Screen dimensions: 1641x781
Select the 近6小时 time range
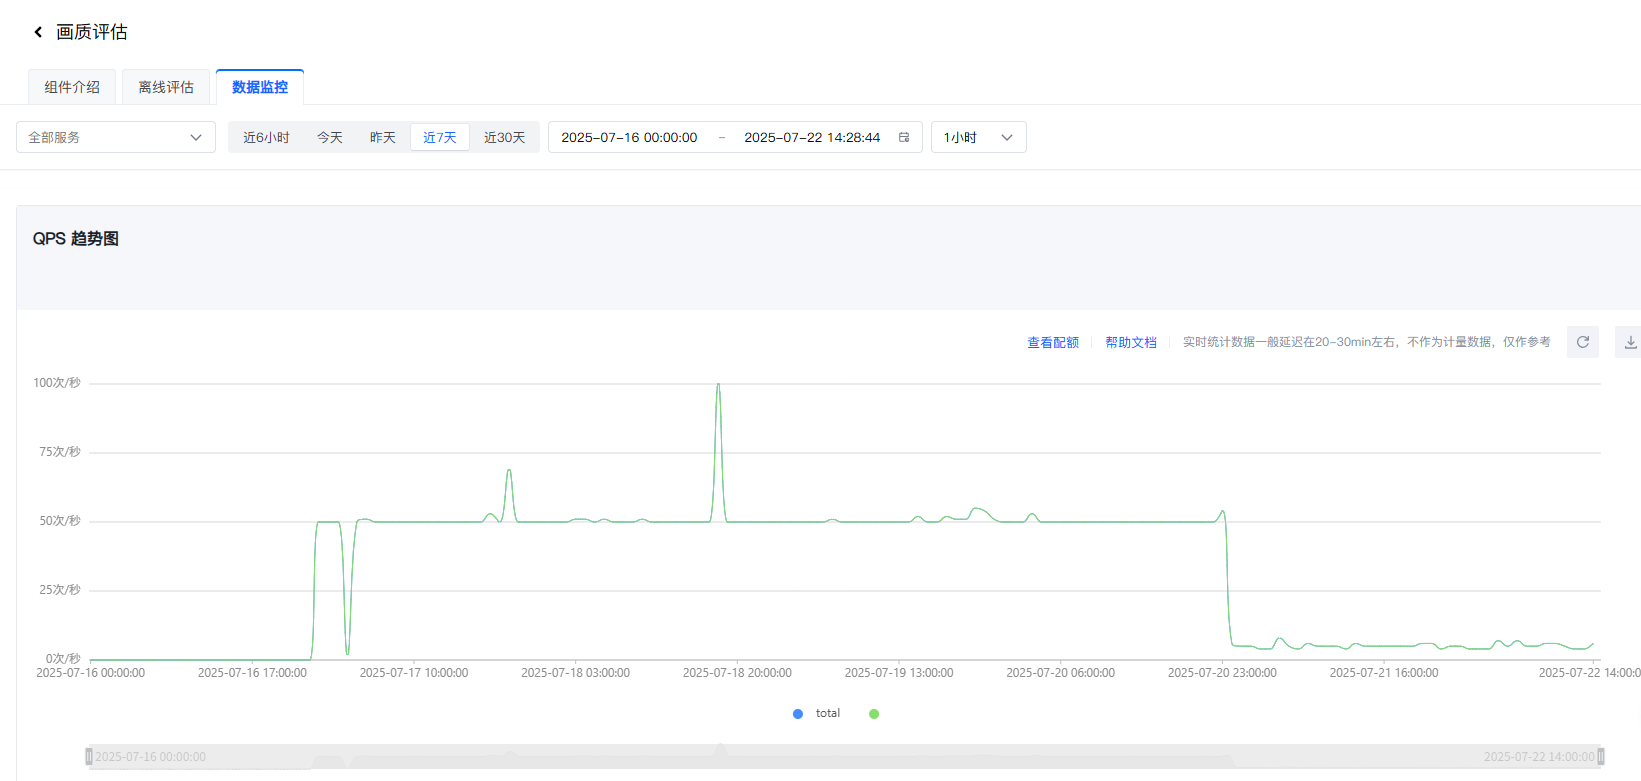(x=266, y=137)
